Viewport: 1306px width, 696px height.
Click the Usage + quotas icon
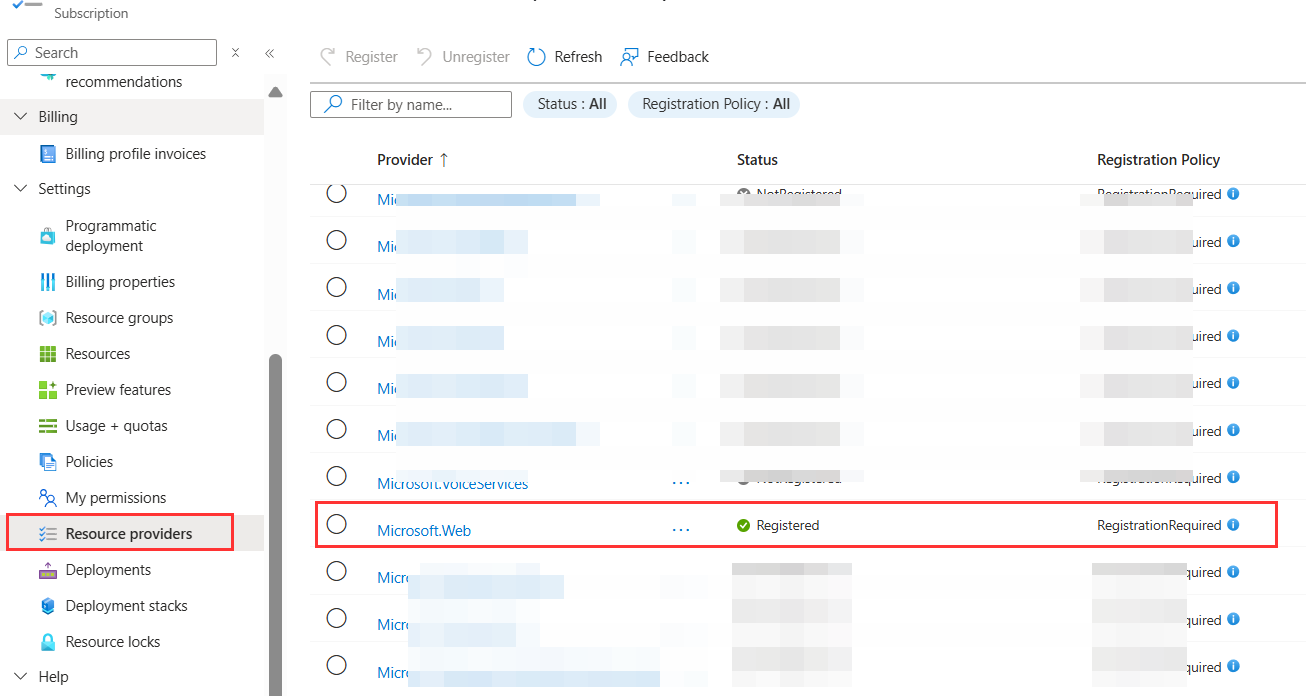coord(48,426)
